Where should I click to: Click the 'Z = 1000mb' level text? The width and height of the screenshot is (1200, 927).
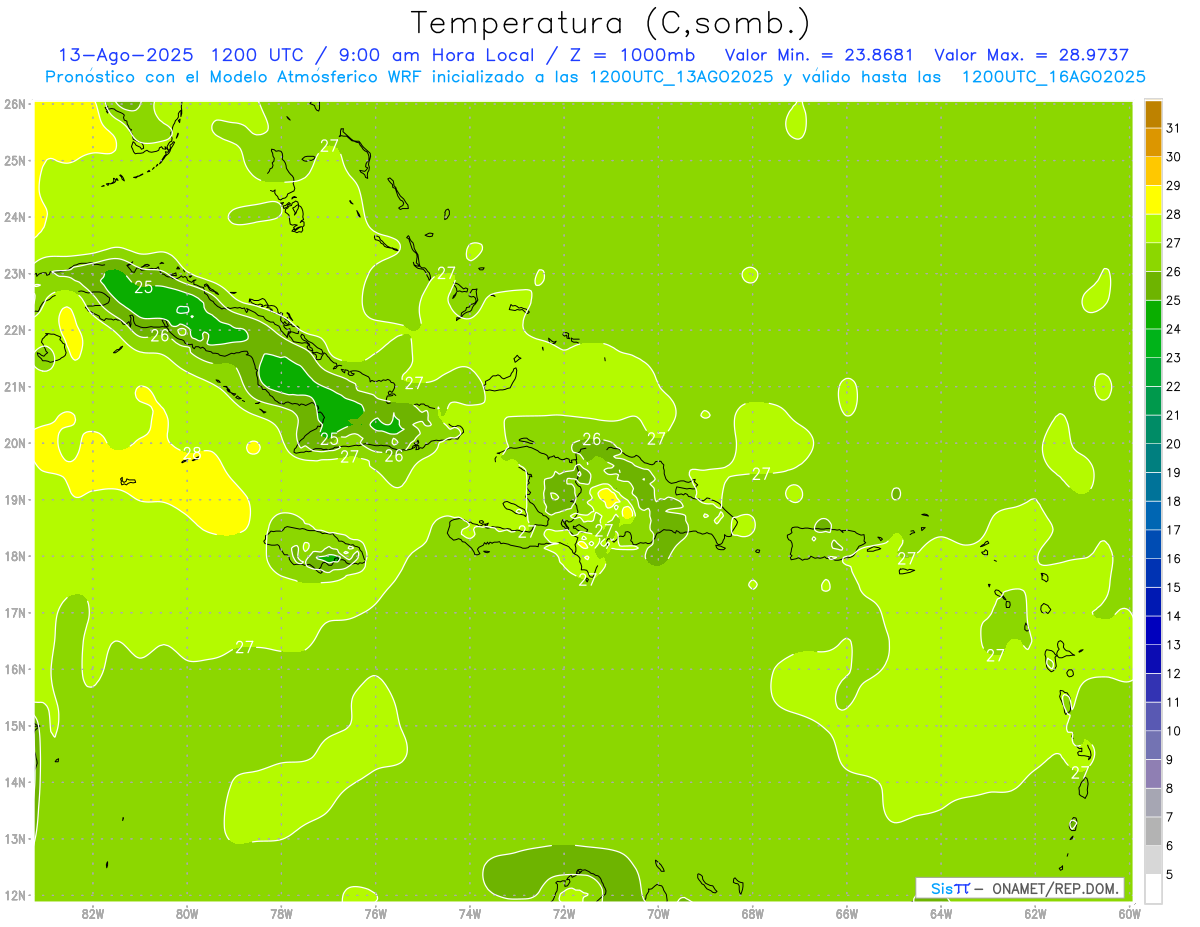coord(632,55)
